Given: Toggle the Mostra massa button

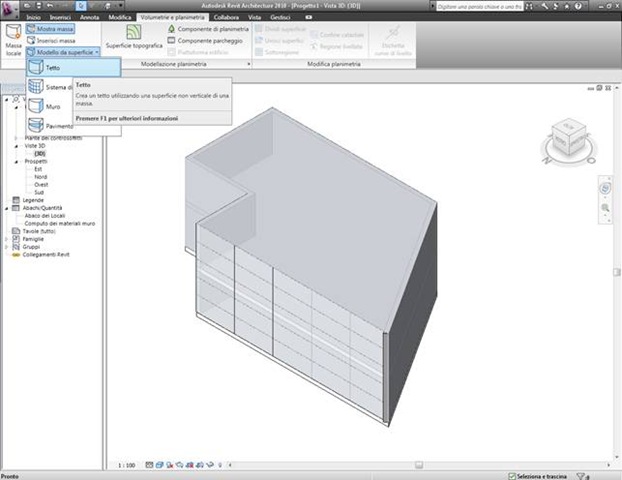Looking at the screenshot, I should tap(50, 29).
